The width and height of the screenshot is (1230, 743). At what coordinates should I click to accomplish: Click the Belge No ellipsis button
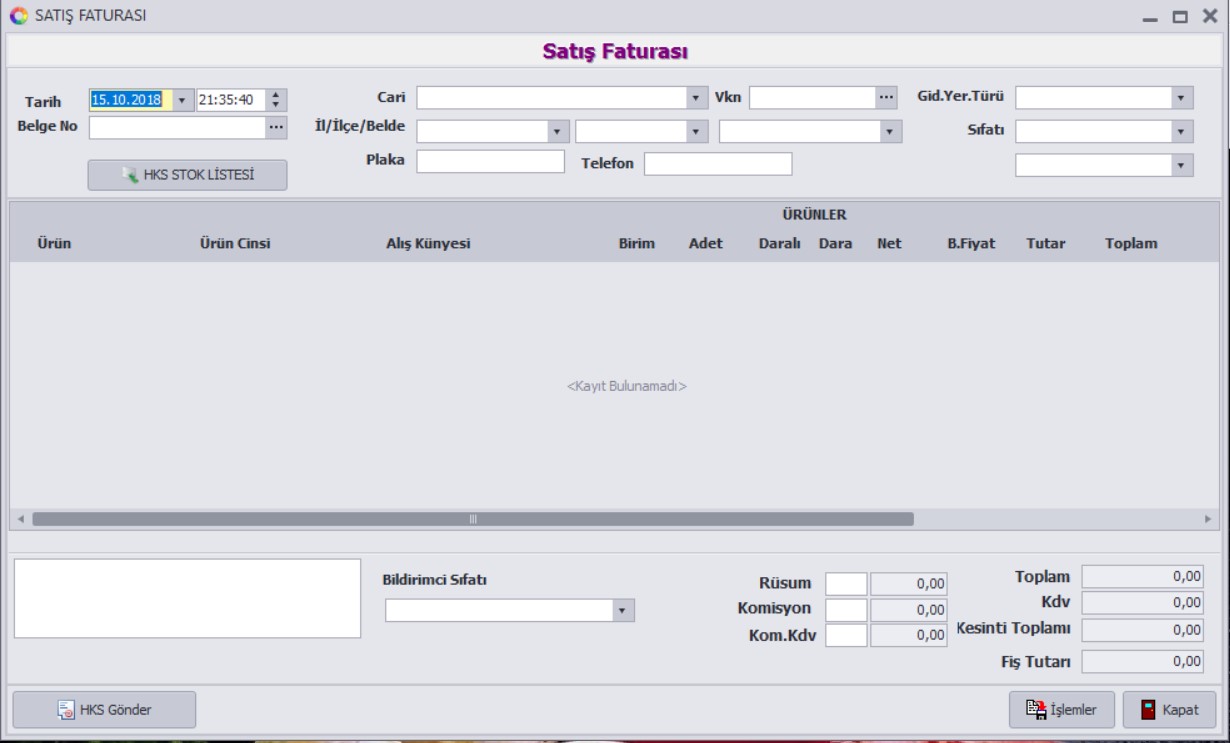(276, 127)
